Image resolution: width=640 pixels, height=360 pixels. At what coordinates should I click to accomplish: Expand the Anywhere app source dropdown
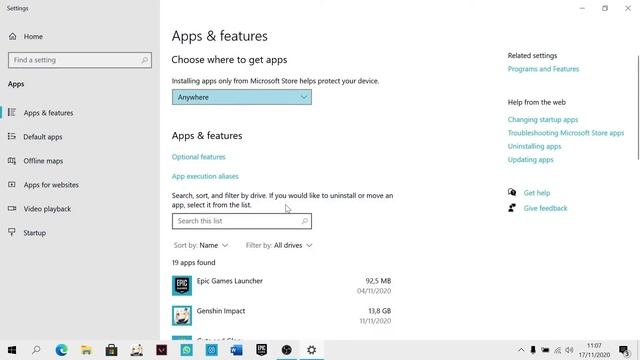[242, 97]
